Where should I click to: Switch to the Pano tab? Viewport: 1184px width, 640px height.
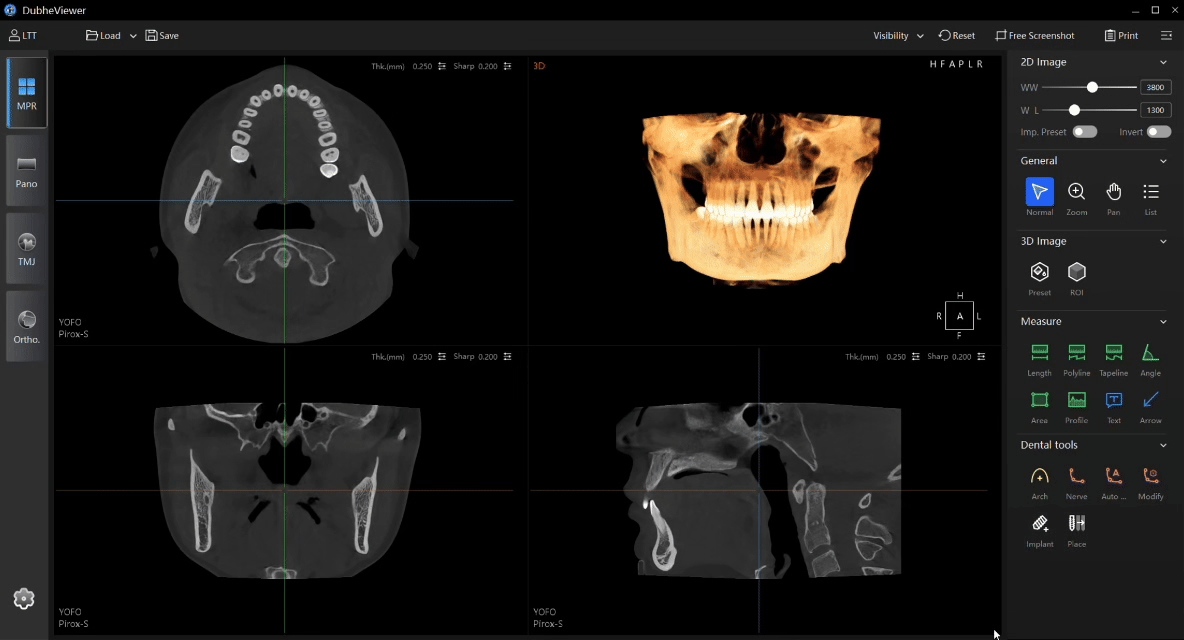[x=26, y=171]
